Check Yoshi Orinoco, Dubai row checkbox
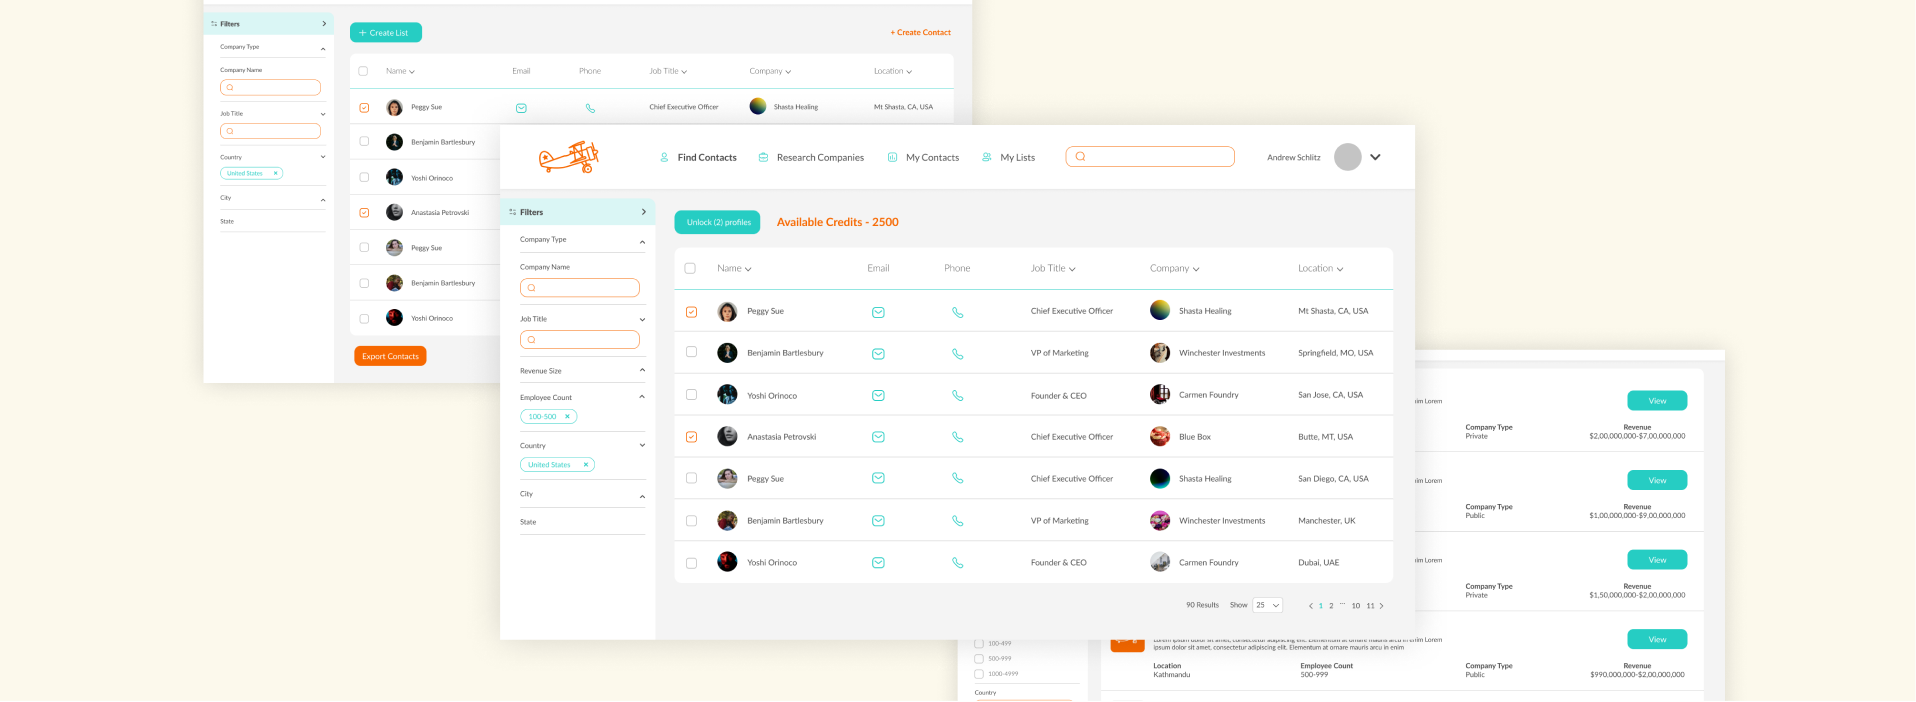 coord(691,563)
